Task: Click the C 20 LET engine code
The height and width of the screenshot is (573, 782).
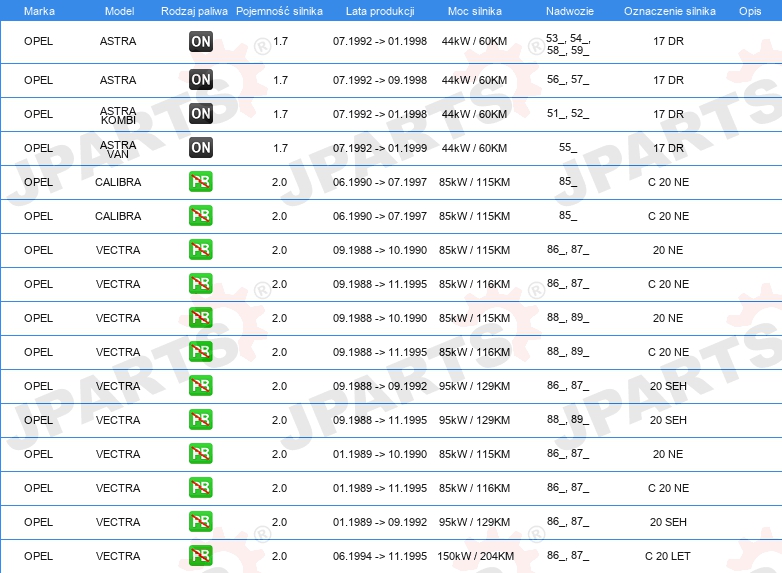Action: tap(668, 556)
